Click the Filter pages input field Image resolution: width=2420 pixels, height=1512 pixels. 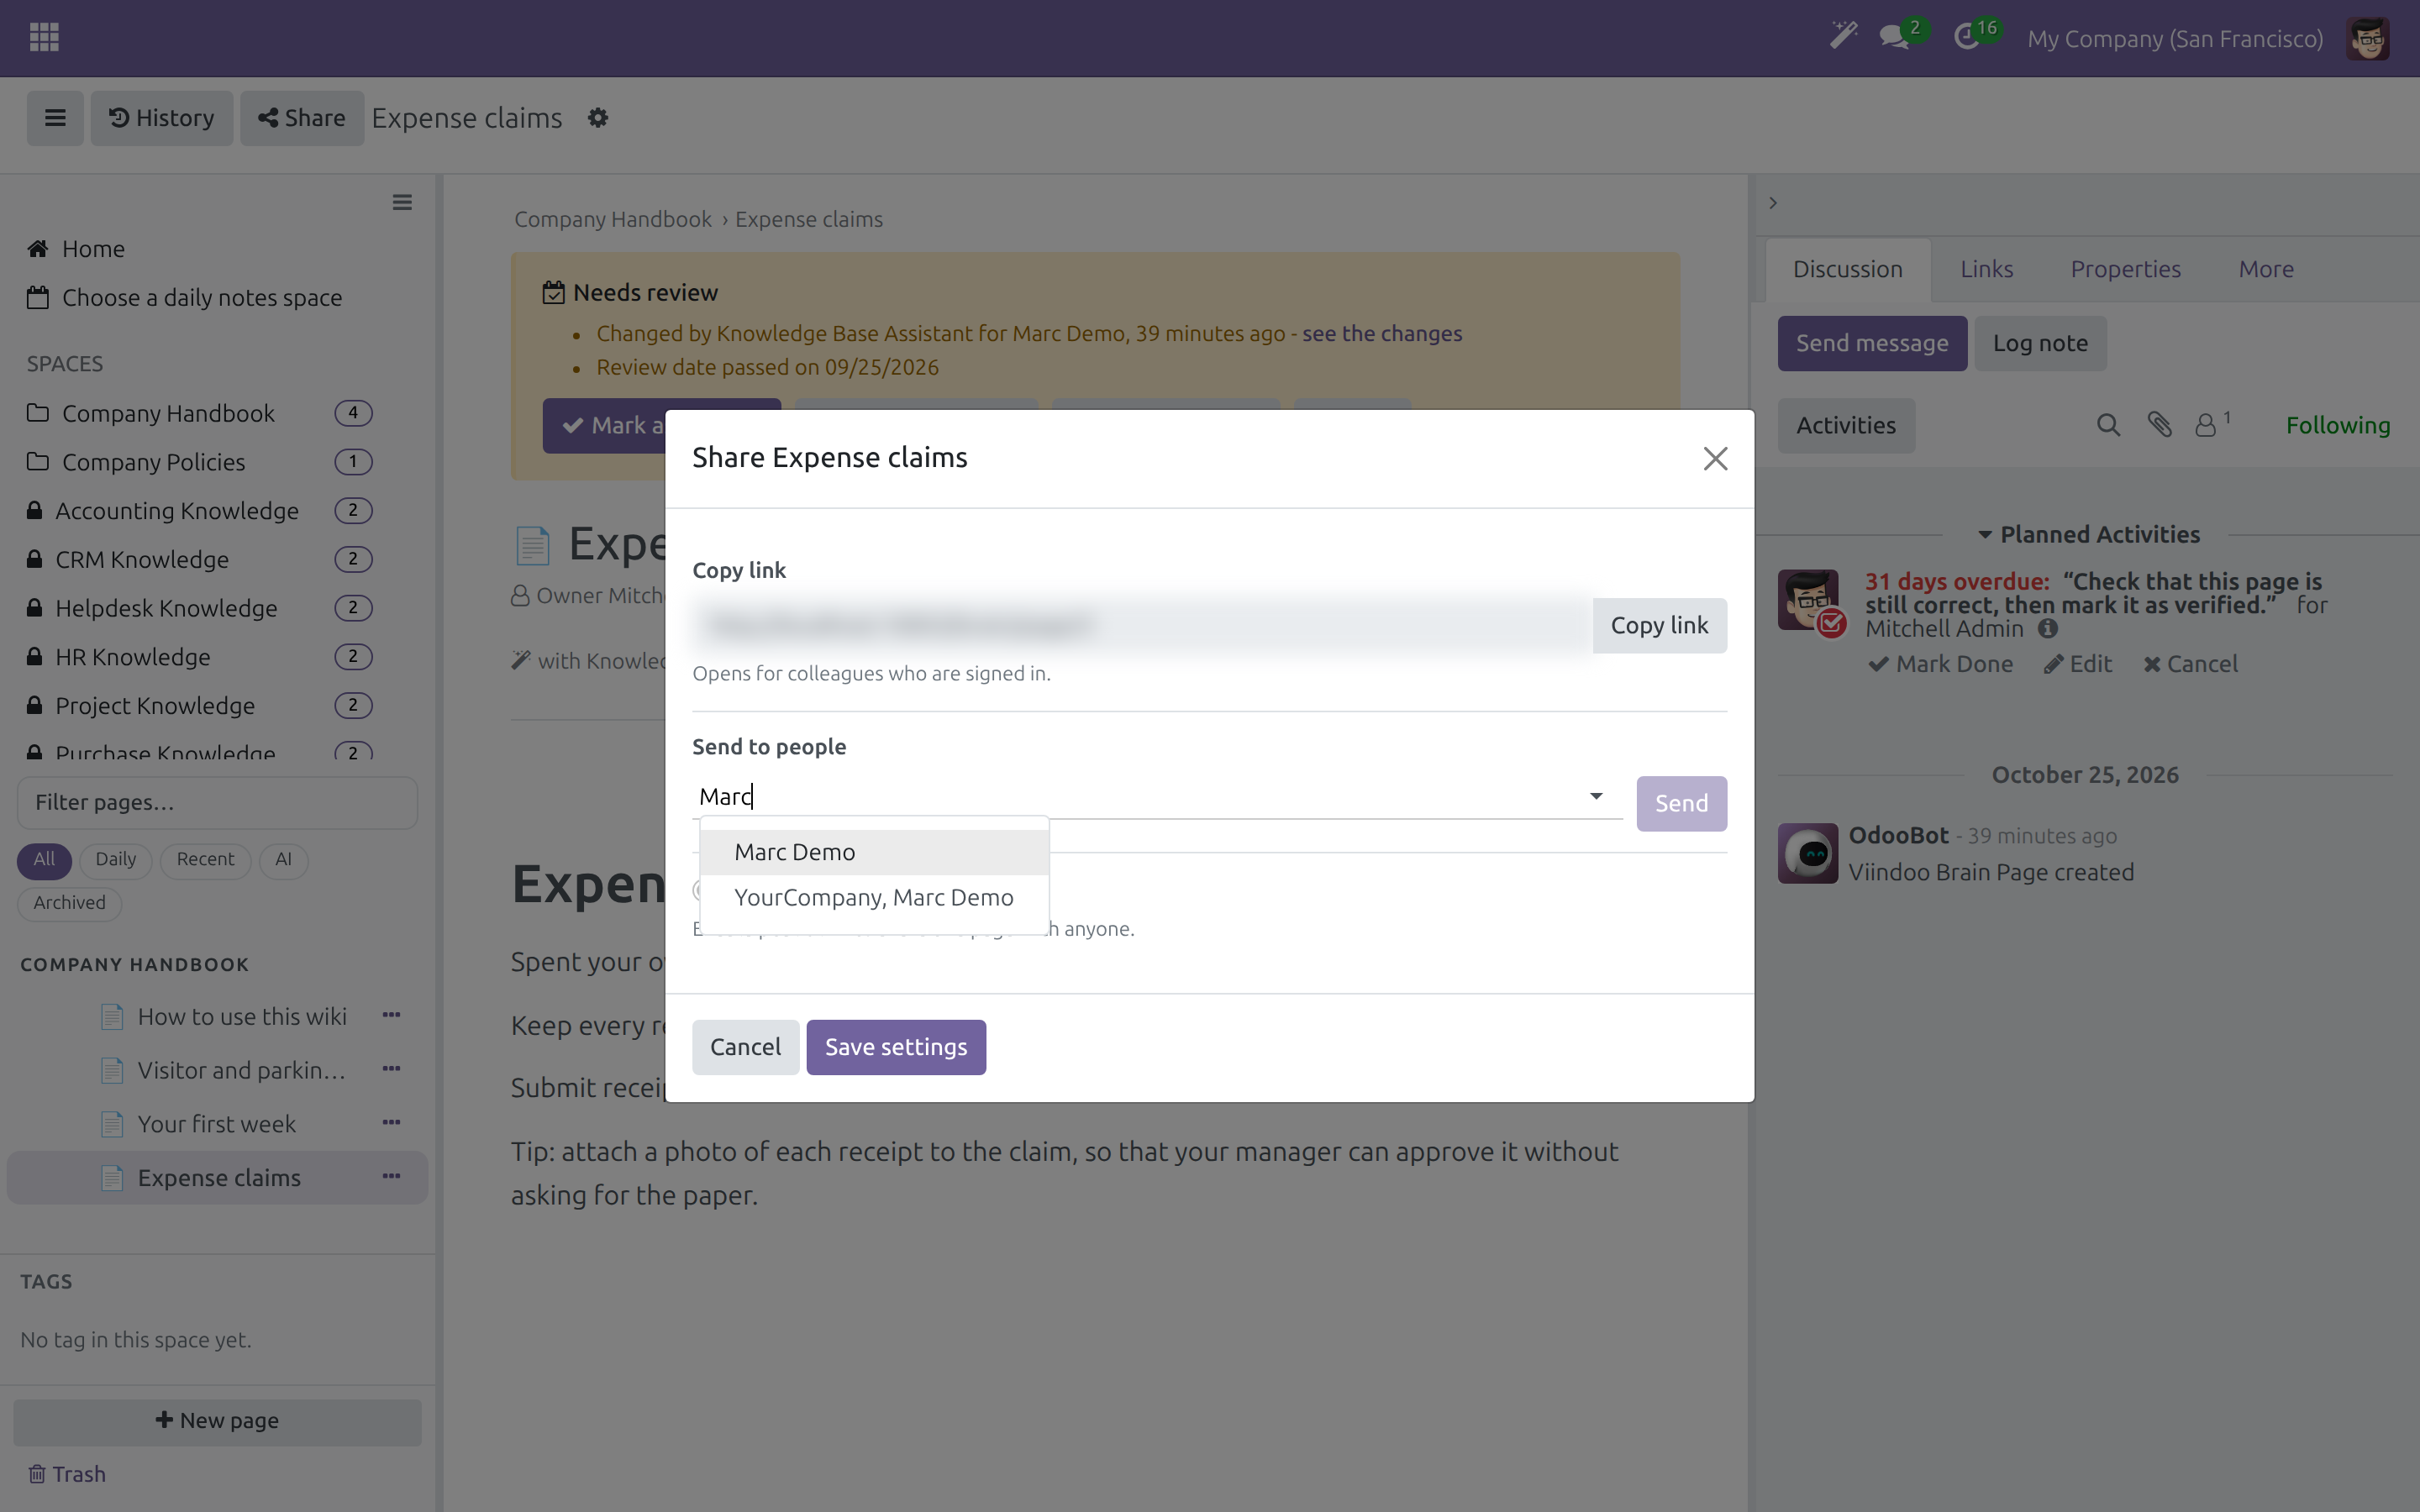[217, 803]
